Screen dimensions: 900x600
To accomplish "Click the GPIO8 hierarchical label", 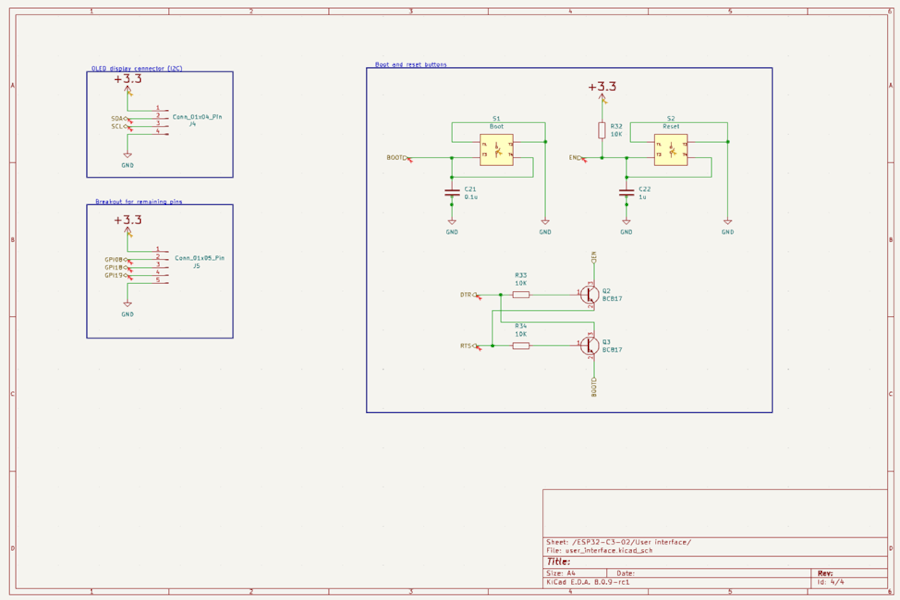I will point(116,260).
